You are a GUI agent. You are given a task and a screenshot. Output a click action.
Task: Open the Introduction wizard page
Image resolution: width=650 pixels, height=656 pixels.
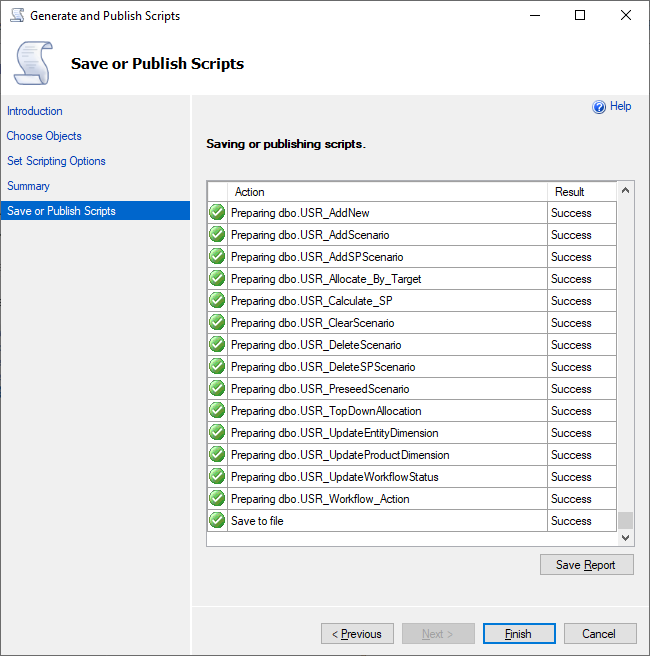point(35,111)
